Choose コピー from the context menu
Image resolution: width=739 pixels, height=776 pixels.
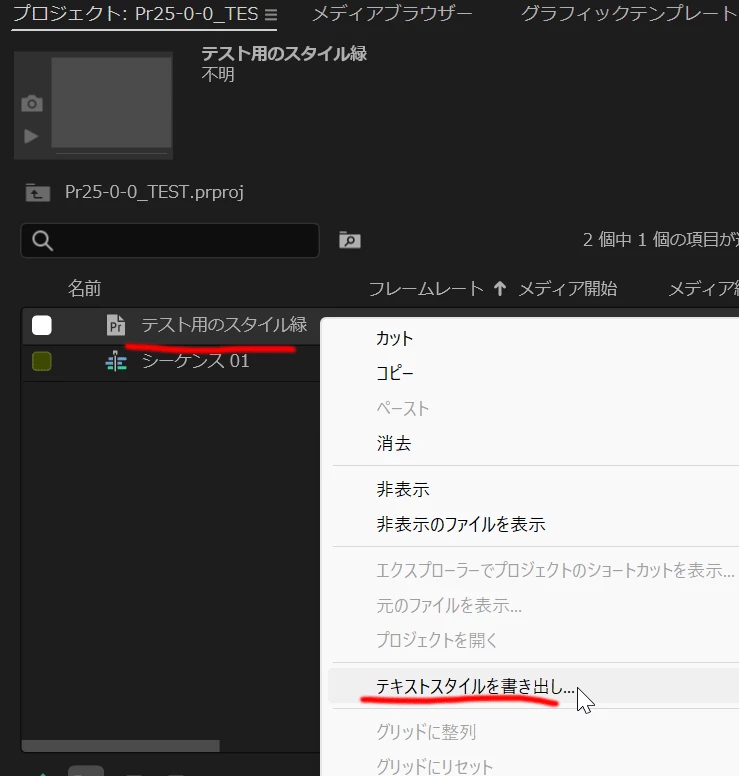pos(394,373)
